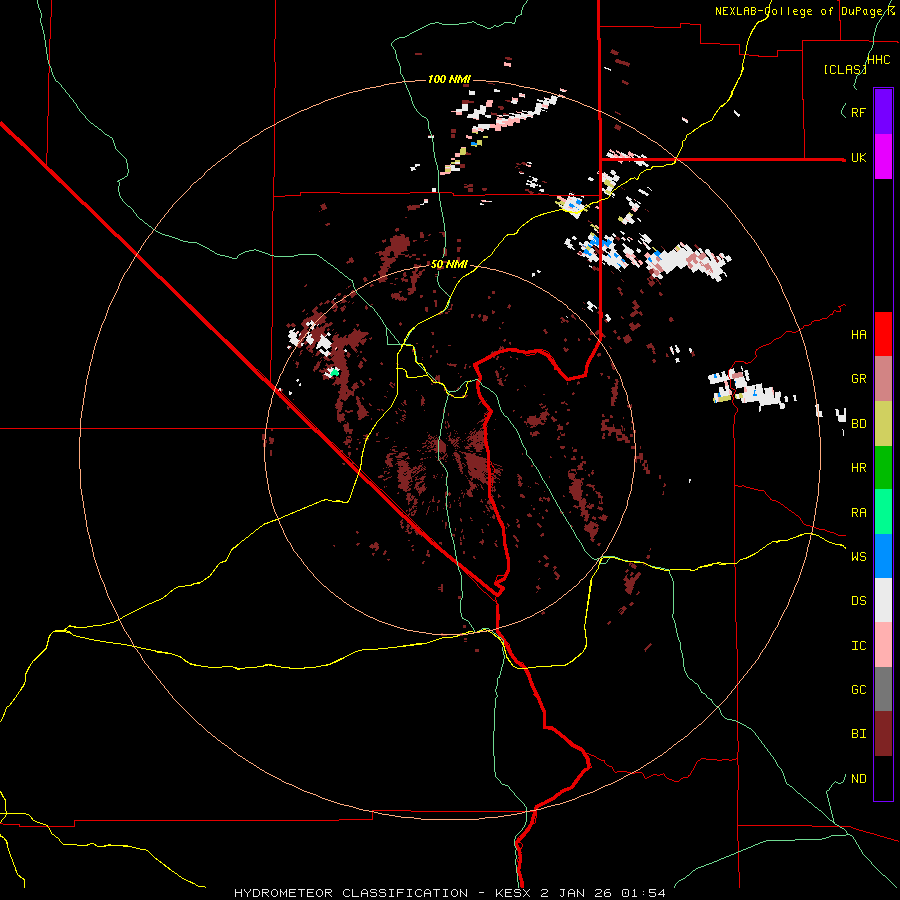
Task: Click the HR legend label
Action: 858,468
